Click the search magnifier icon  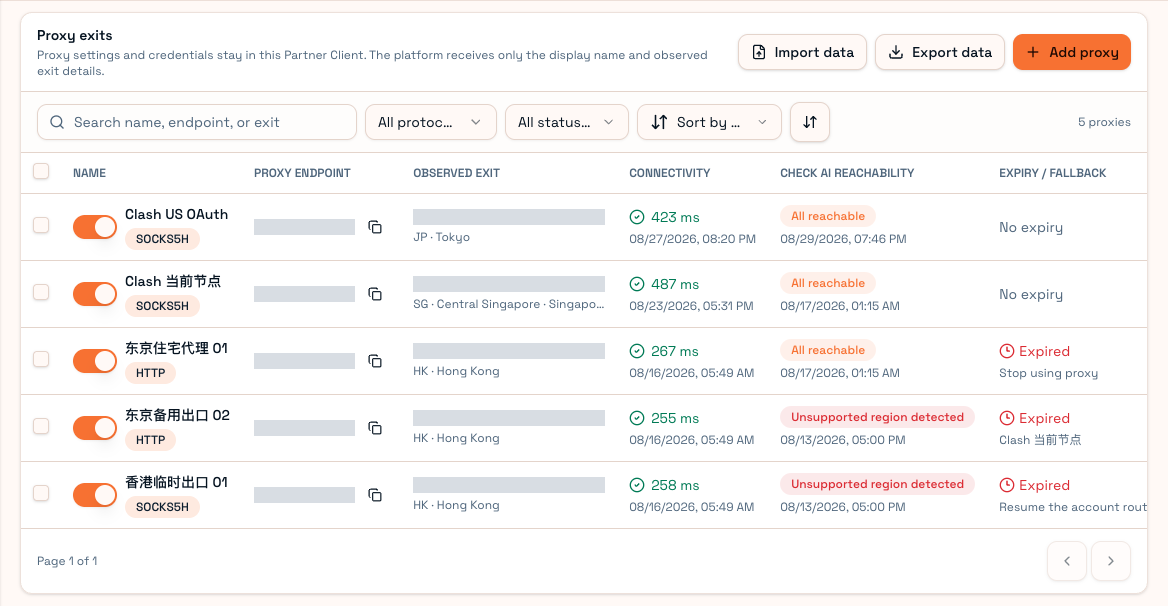coord(57,122)
